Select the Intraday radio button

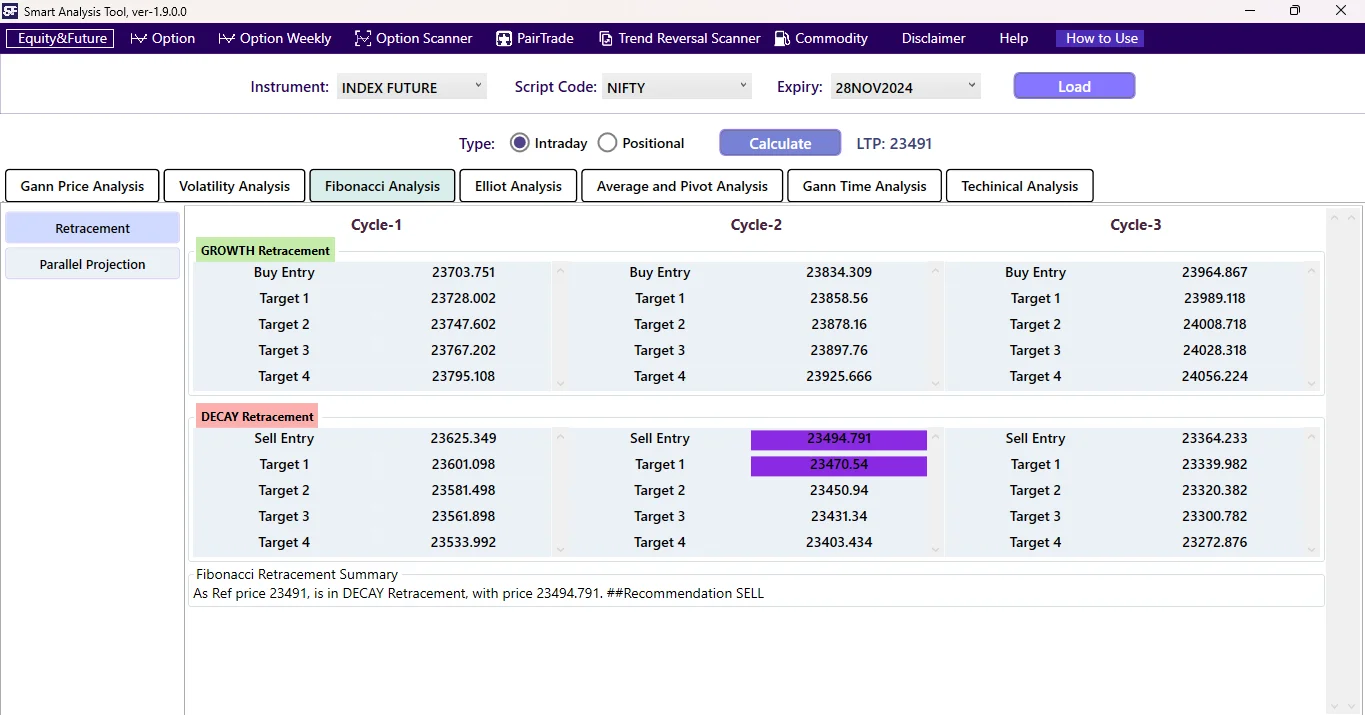[x=519, y=142]
